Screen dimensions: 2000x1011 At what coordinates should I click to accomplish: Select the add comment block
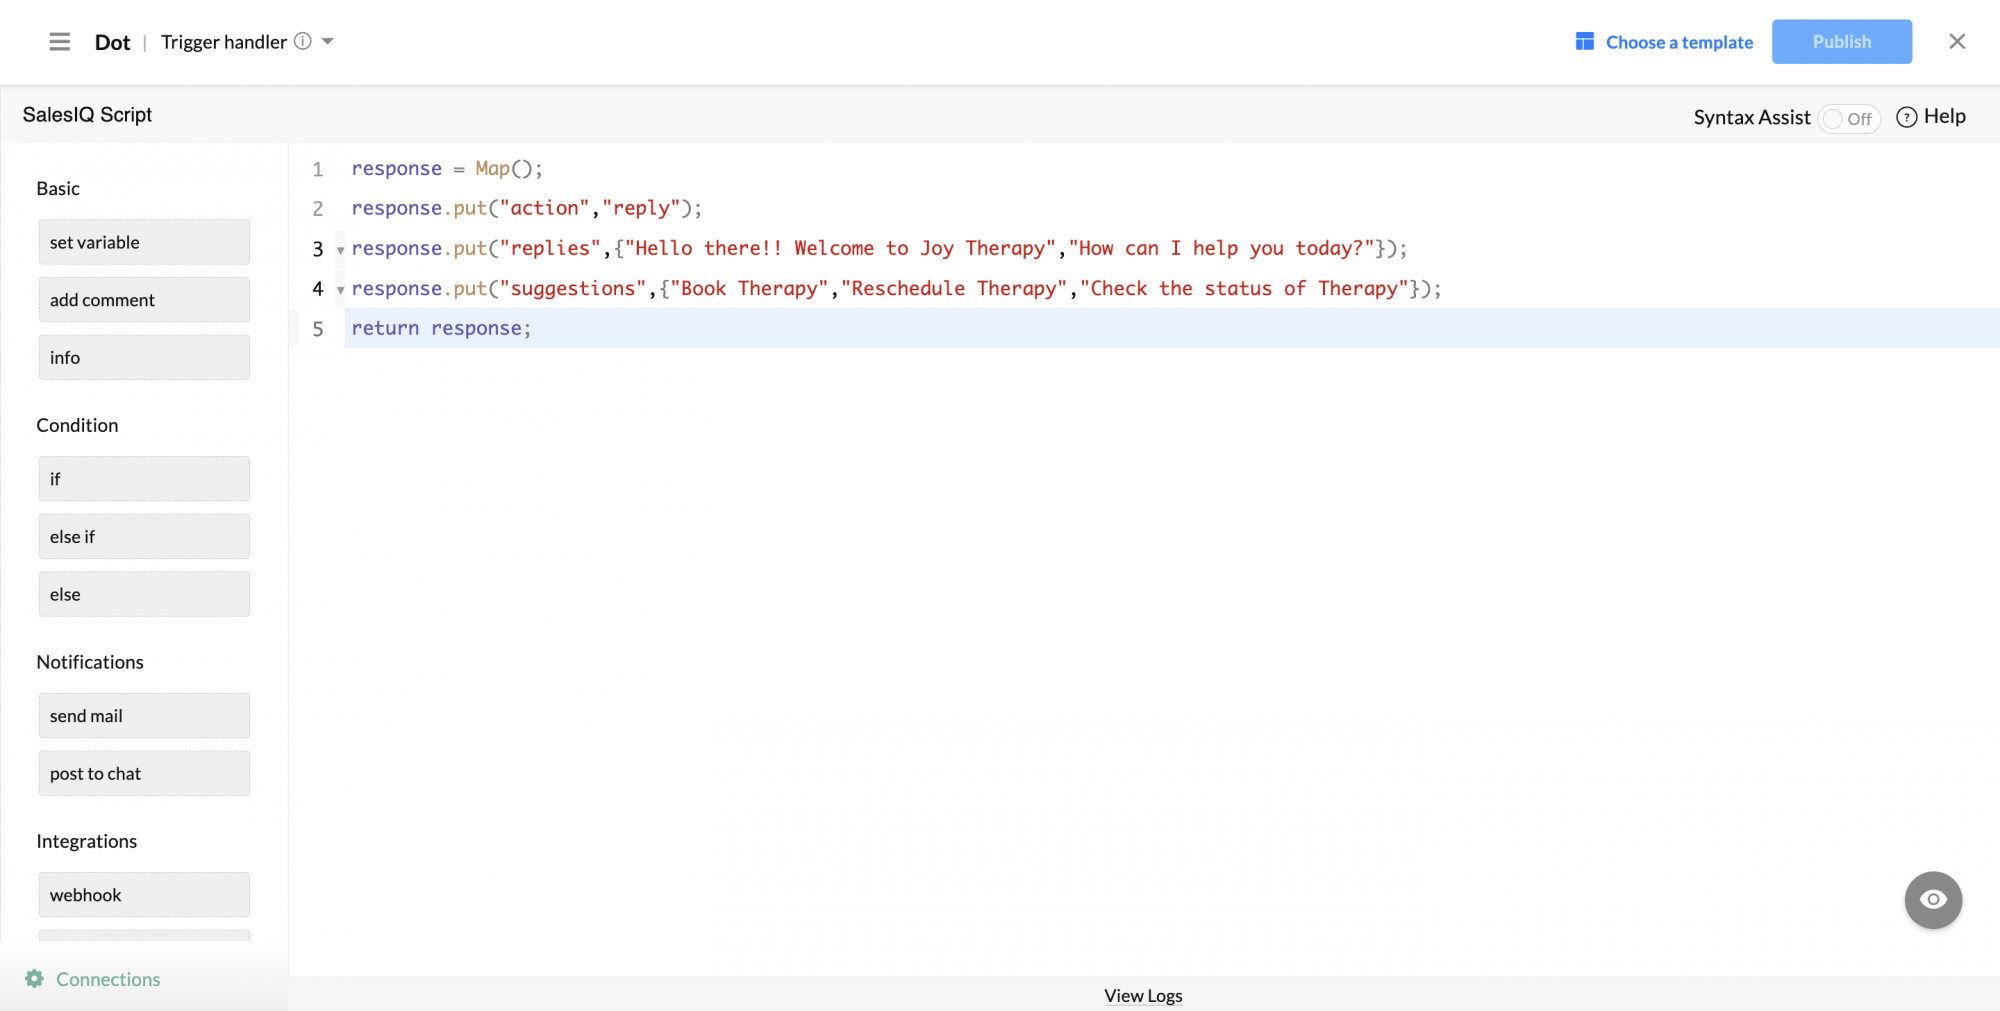[144, 300]
